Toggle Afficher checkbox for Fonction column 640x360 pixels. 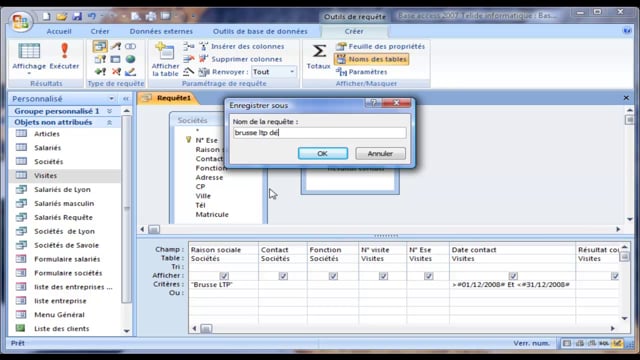click(x=333, y=276)
